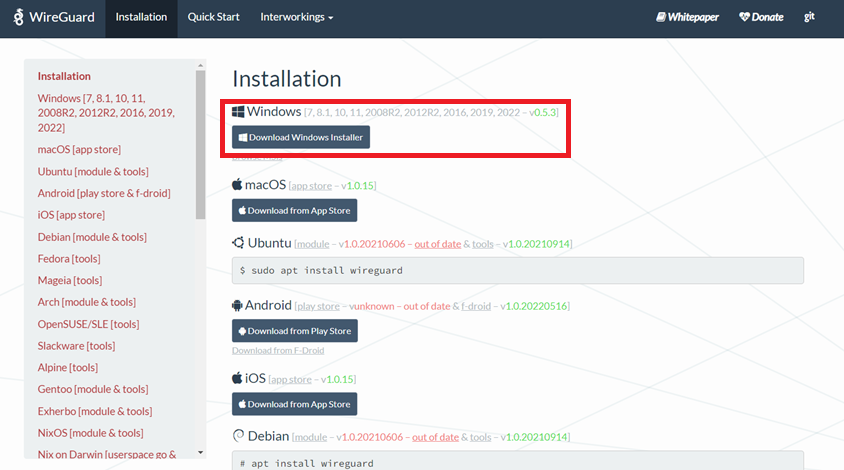Viewport: 844px width, 470px height.
Task: Open the Whitepaper link
Action: click(x=688, y=18)
